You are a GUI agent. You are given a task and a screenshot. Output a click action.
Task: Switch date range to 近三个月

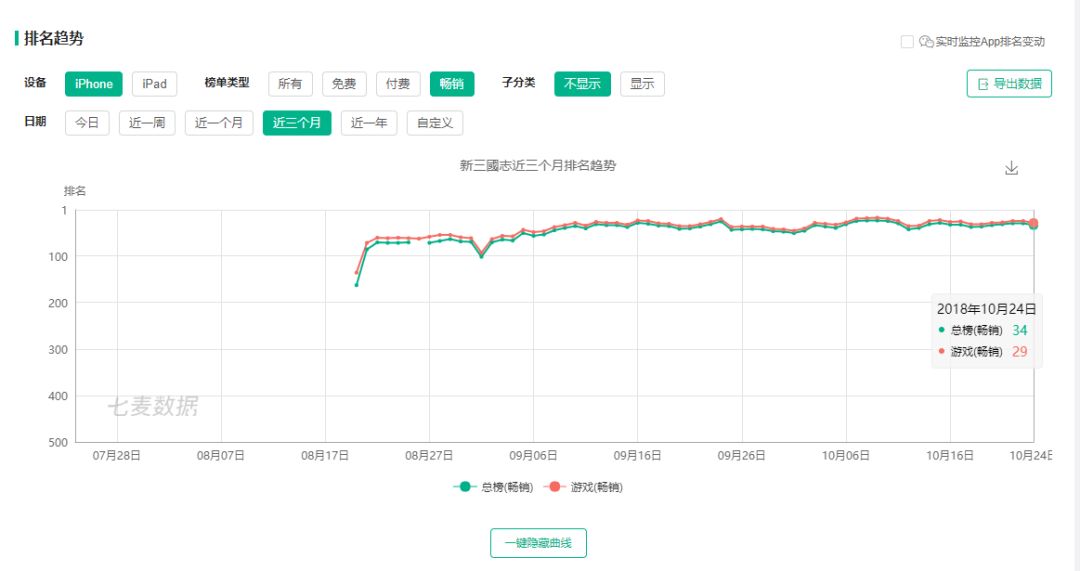tap(297, 123)
